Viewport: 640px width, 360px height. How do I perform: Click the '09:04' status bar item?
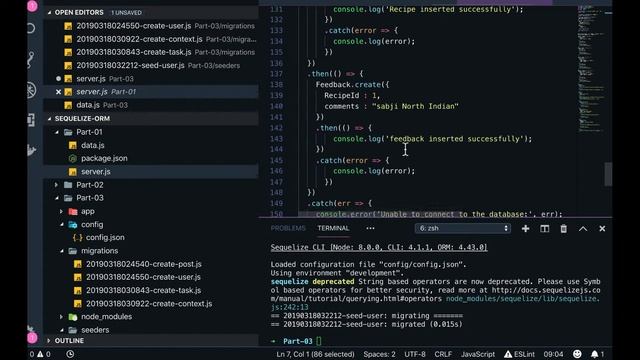pyautogui.click(x=553, y=354)
